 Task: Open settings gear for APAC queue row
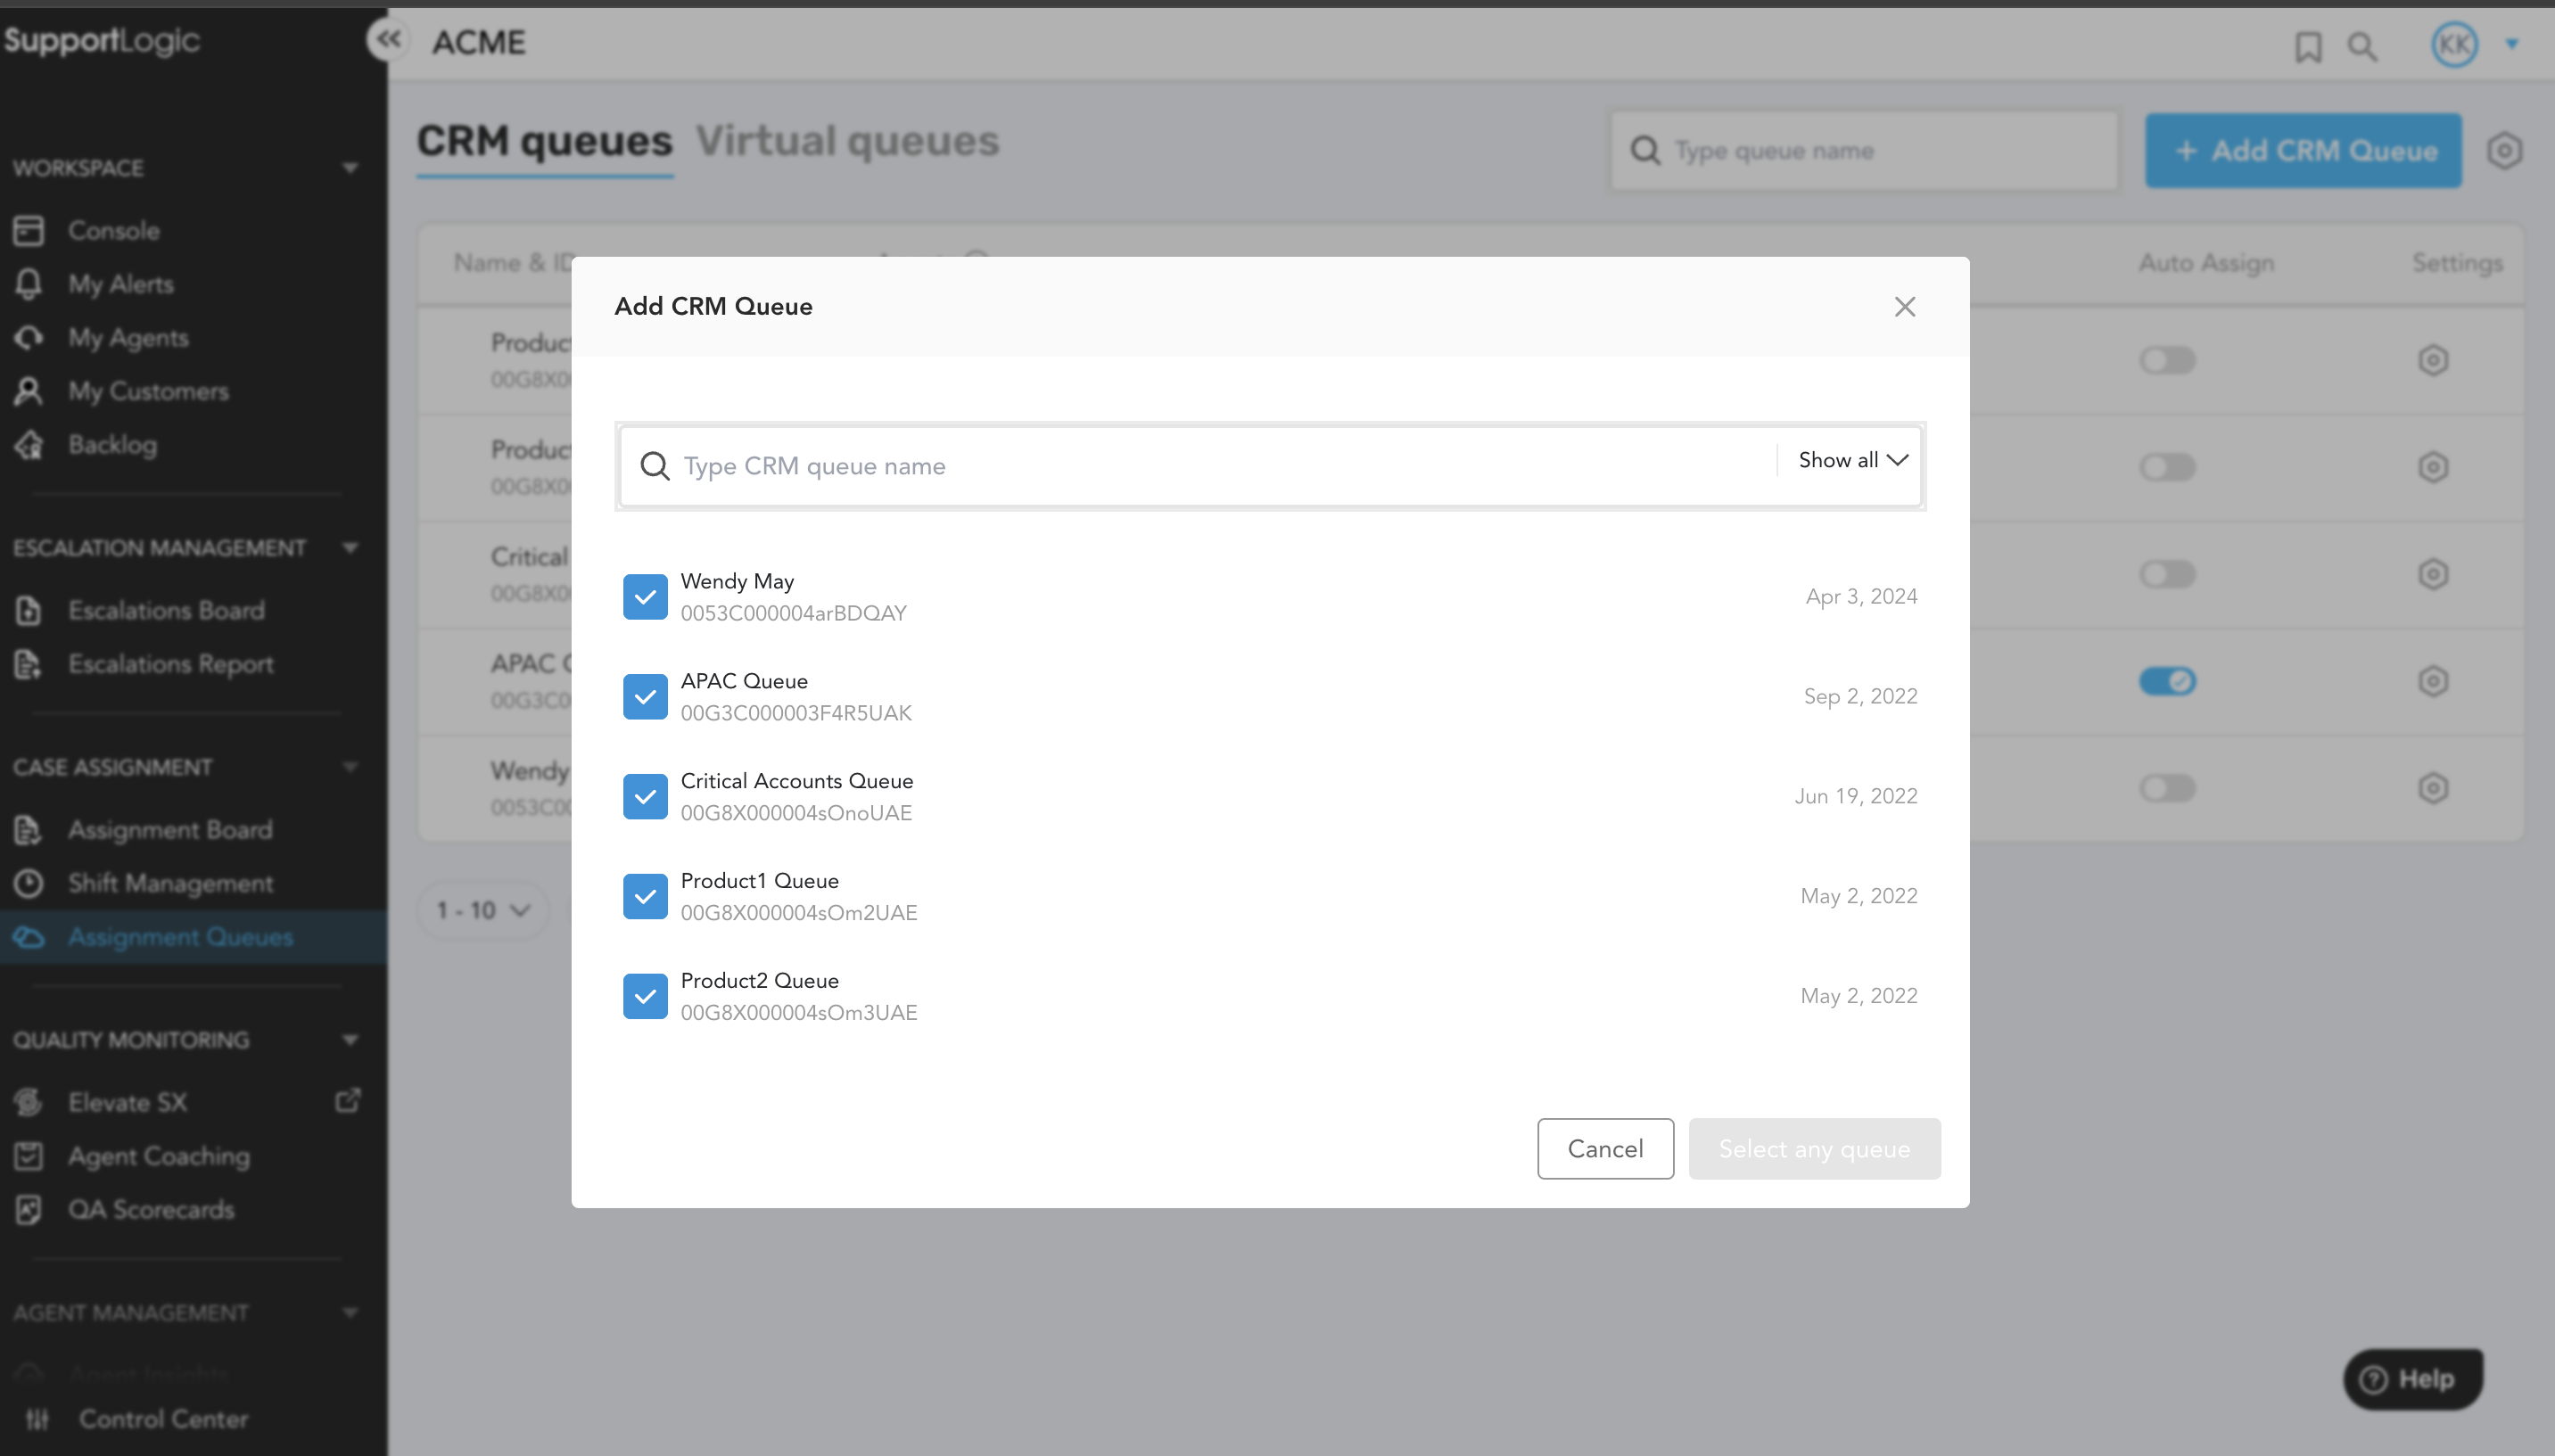[x=2432, y=682]
